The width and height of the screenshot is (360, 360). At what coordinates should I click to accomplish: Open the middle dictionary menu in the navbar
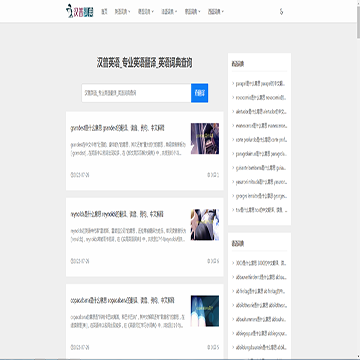click(x=169, y=12)
